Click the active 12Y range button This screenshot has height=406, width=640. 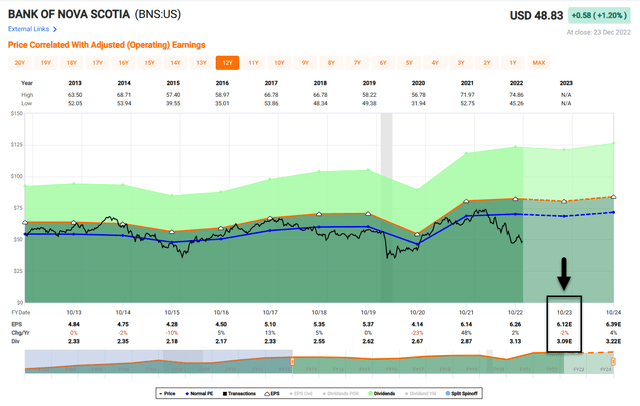[x=227, y=63]
